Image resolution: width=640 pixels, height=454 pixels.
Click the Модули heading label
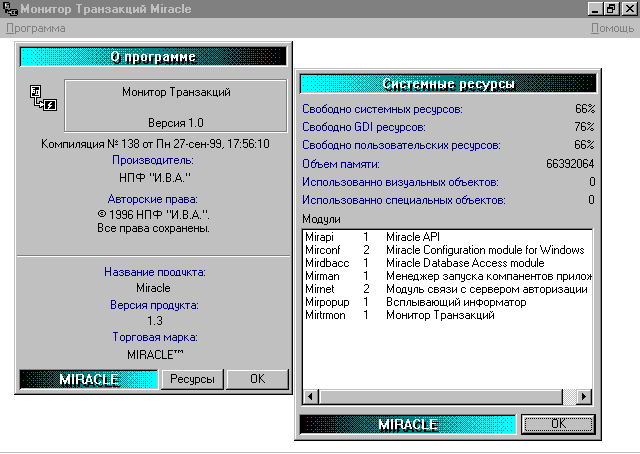point(321,219)
